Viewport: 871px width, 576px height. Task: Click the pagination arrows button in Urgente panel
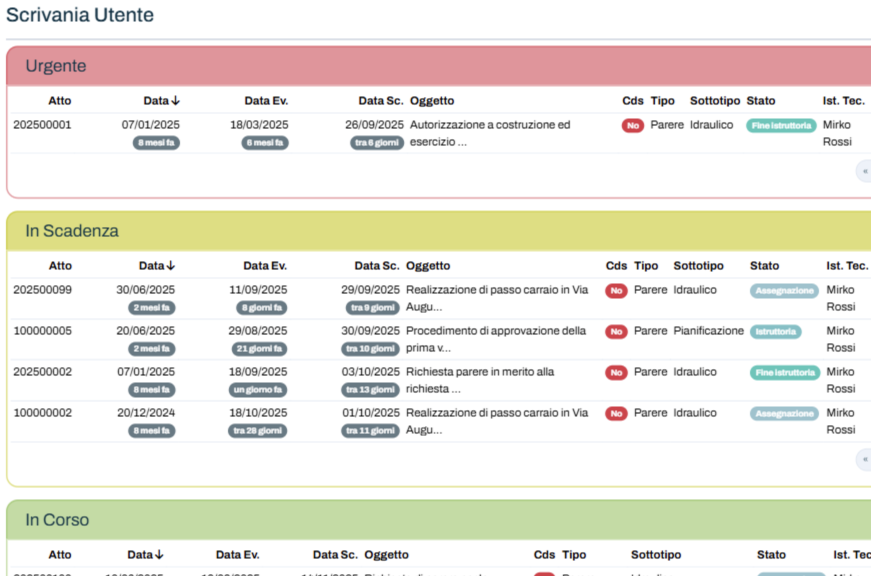(863, 172)
